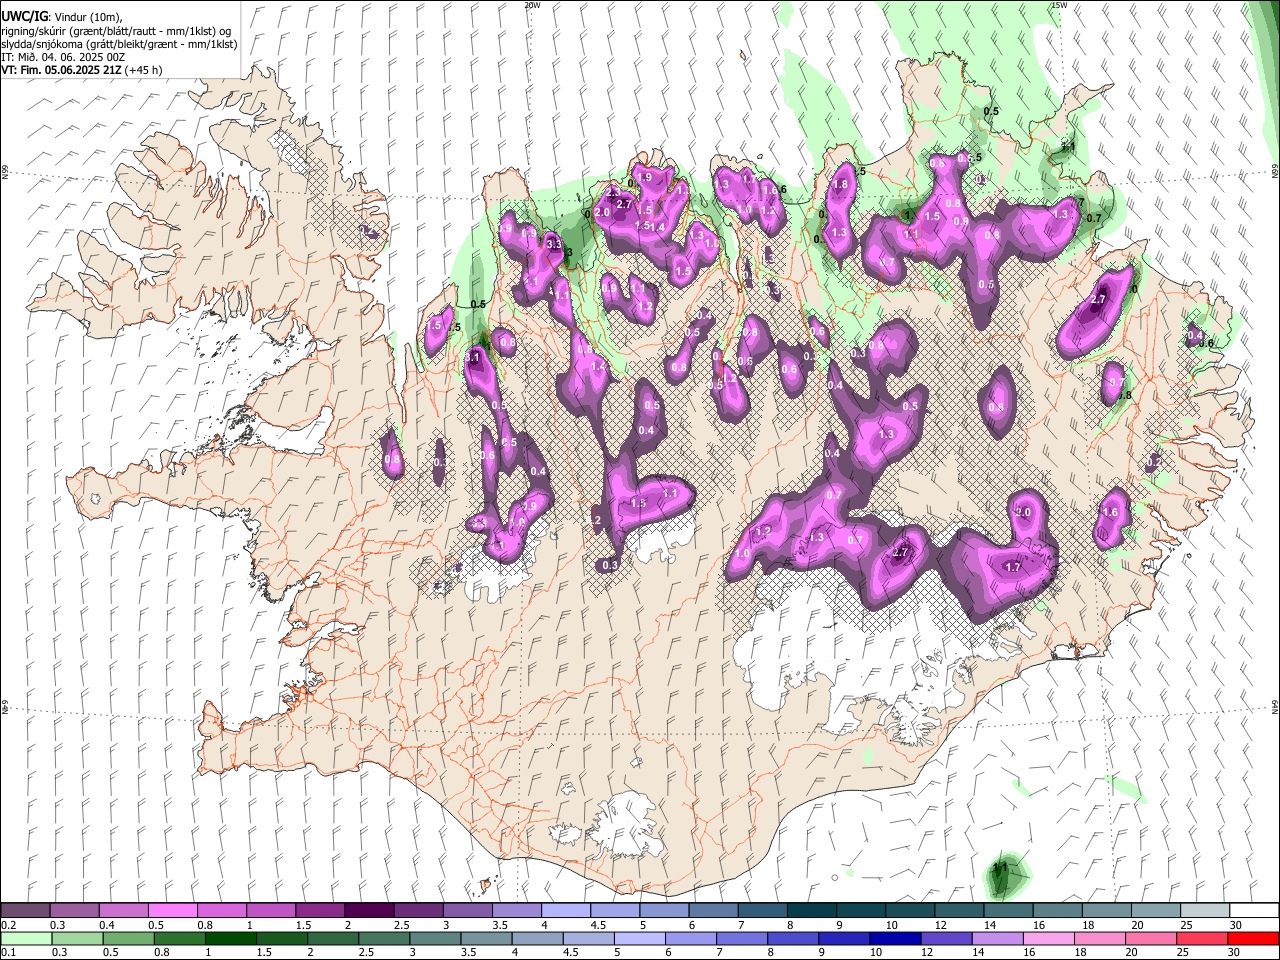Select the pale mint swatch starting at 0.1
This screenshot has width=1280, height=960.
25,938
